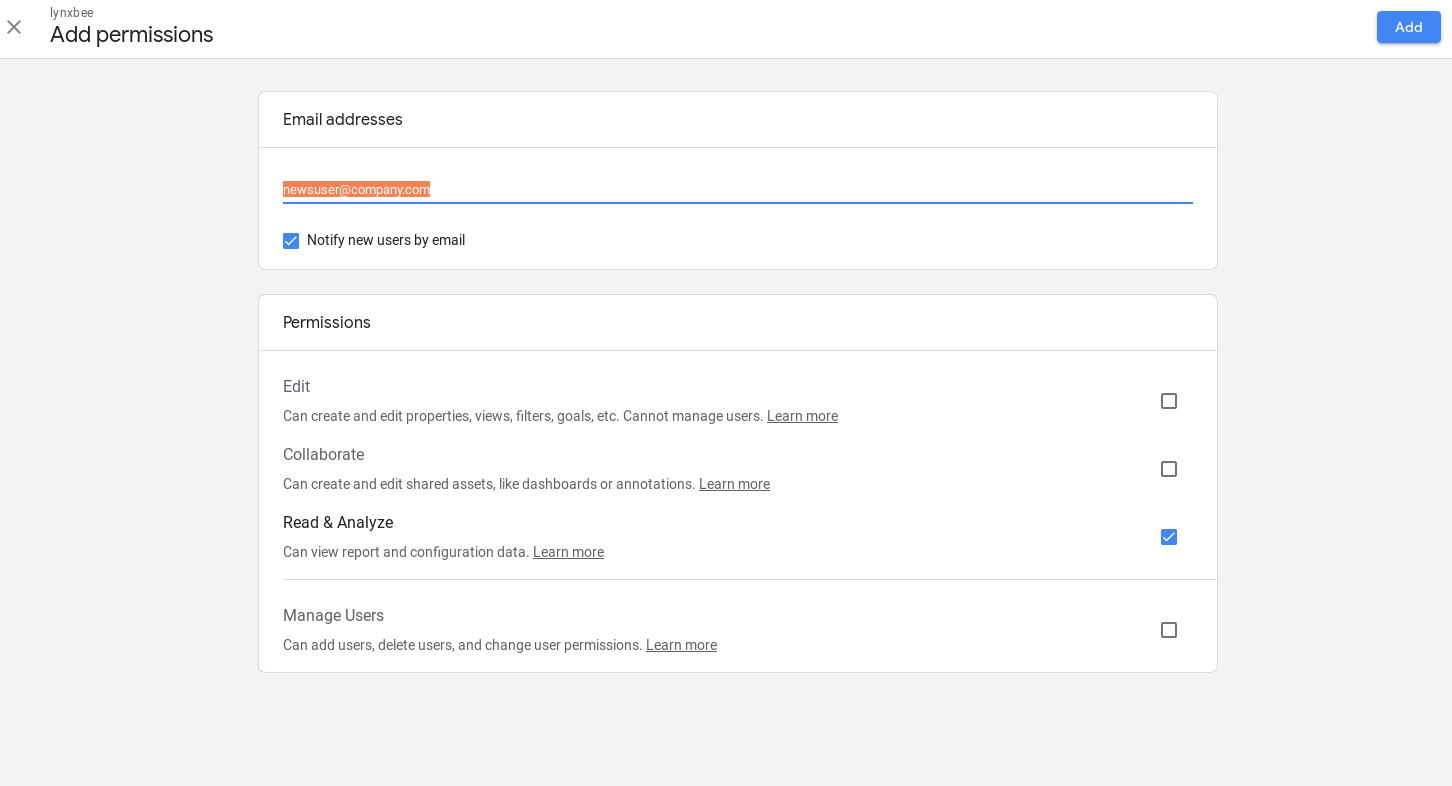The image size is (1452, 786).
Task: Click the Add permissions page title
Action: (x=131, y=34)
